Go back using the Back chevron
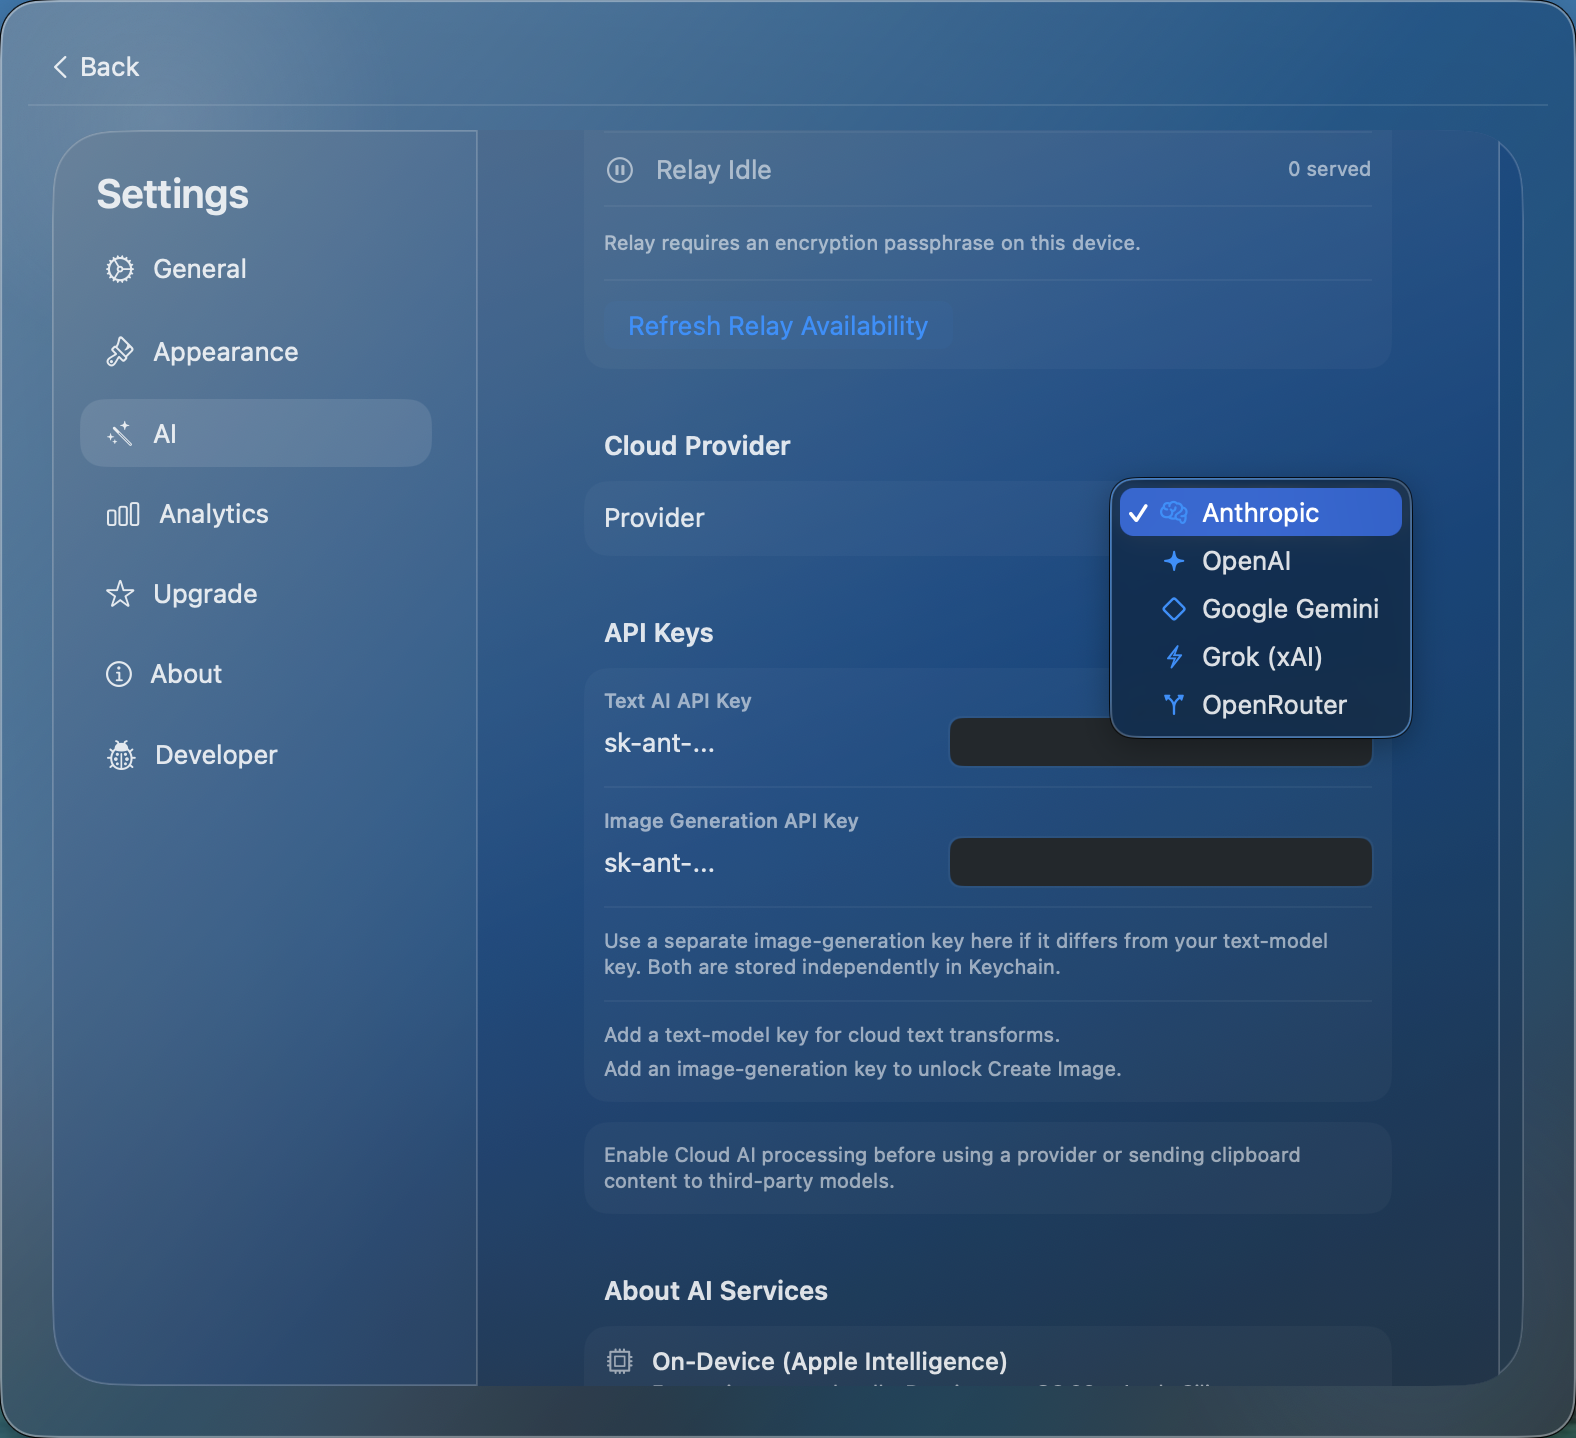The height and width of the screenshot is (1438, 1576). click(60, 67)
